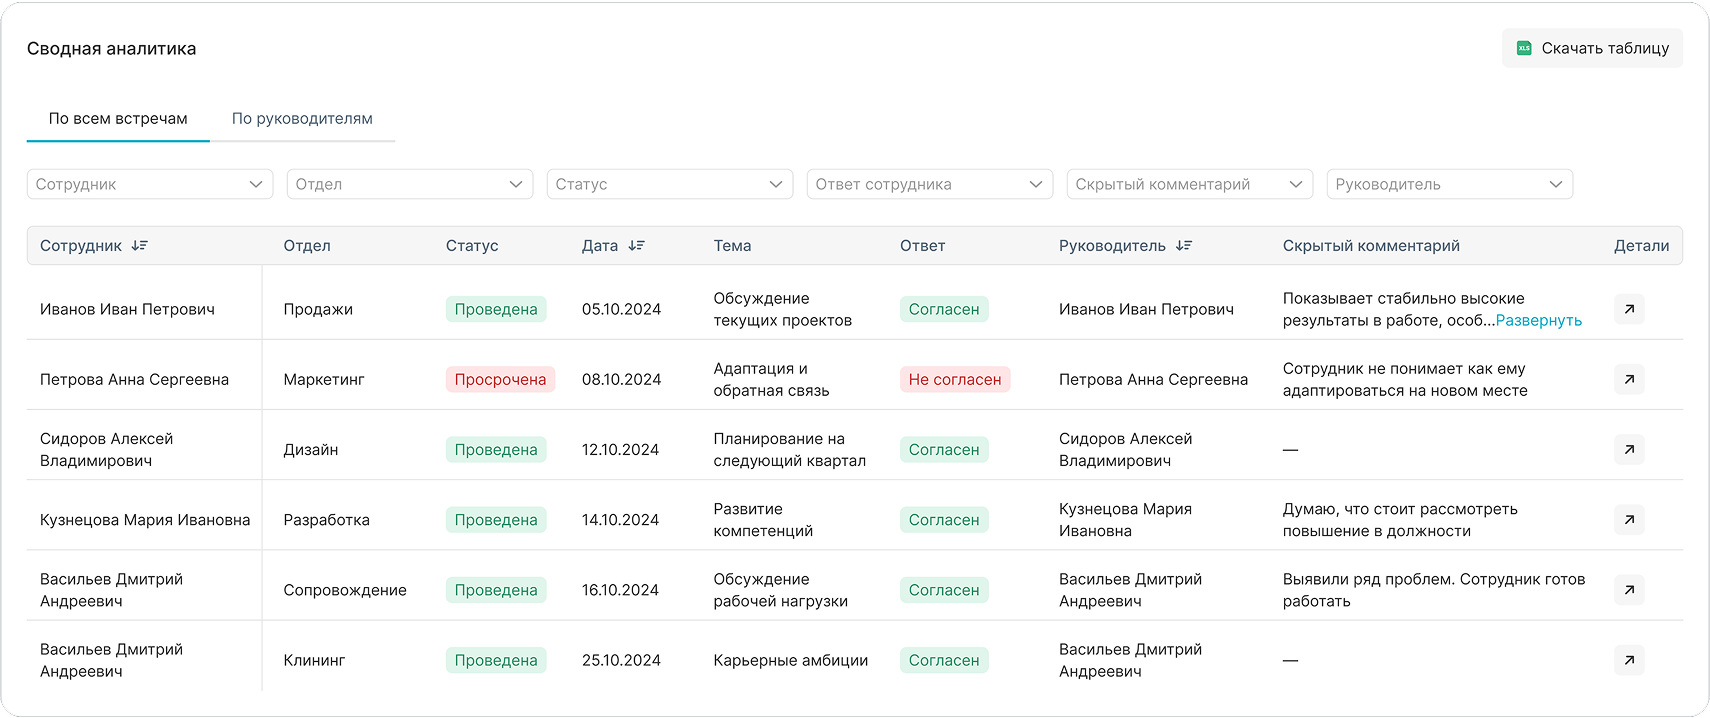Viewport: 1710px width, 718px height.
Task: Click the Не согласен answer badge
Action: tap(955, 379)
